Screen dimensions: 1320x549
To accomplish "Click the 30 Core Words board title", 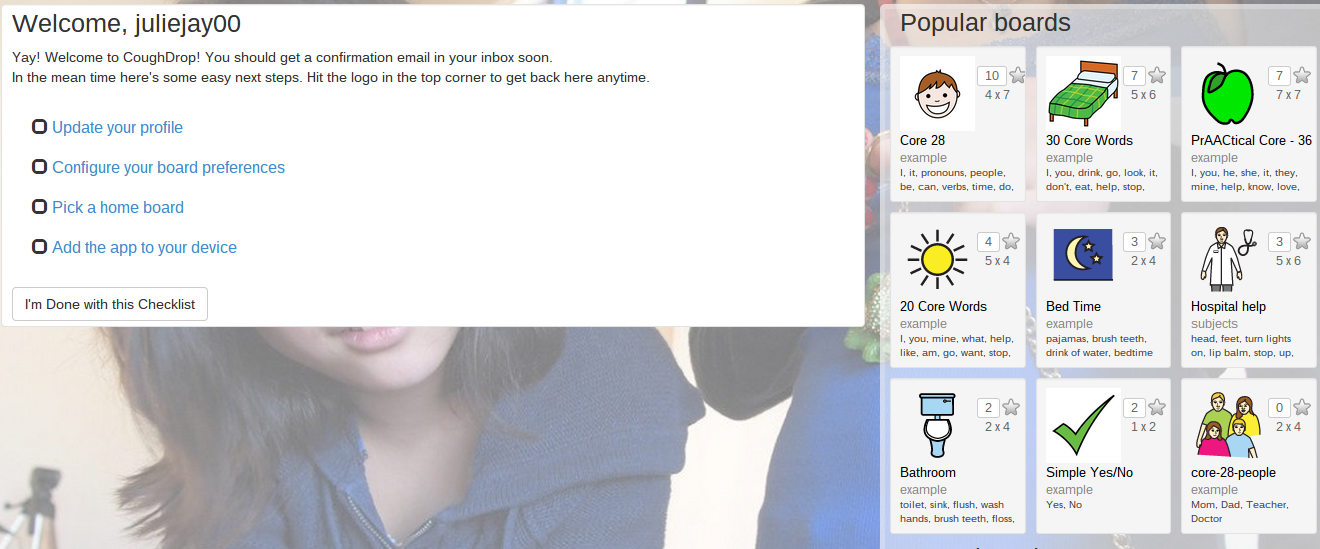I will click(x=1089, y=141).
